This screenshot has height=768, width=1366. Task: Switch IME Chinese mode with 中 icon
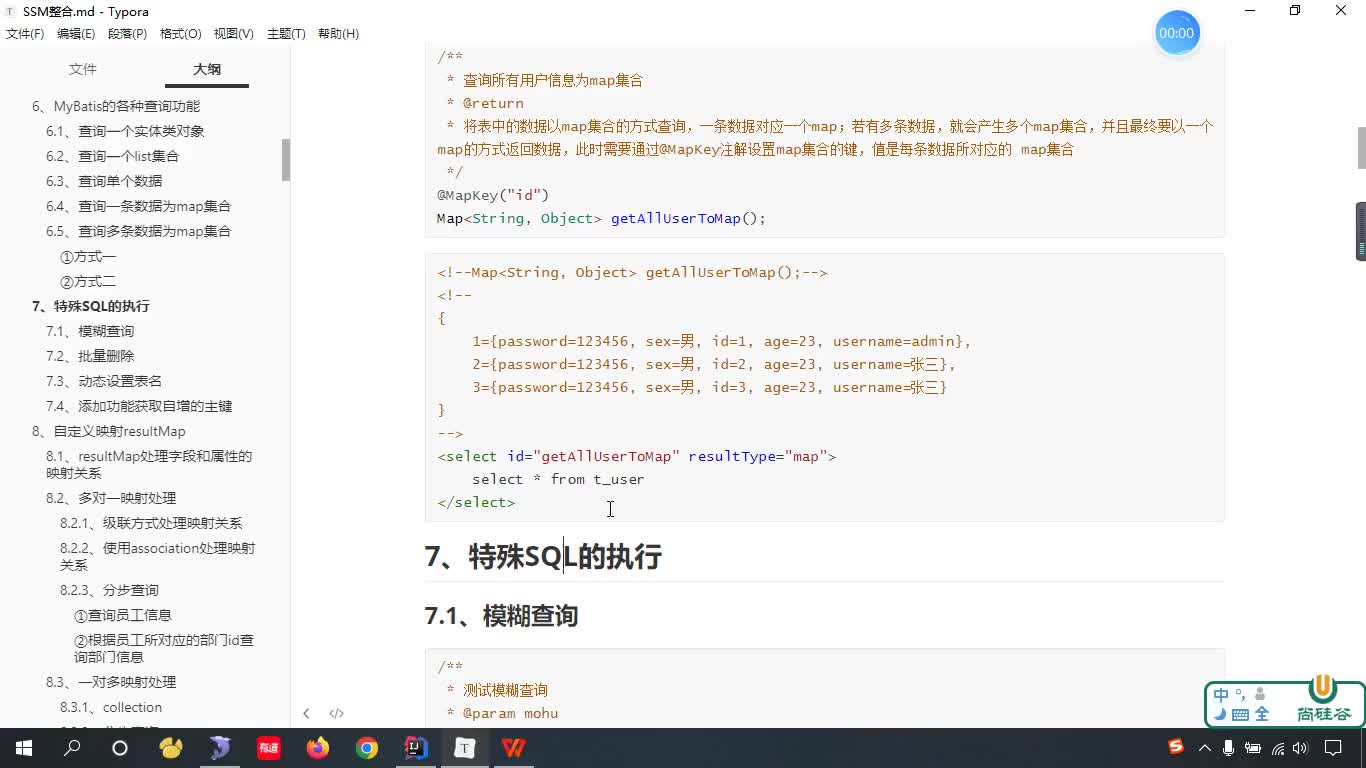1221,694
